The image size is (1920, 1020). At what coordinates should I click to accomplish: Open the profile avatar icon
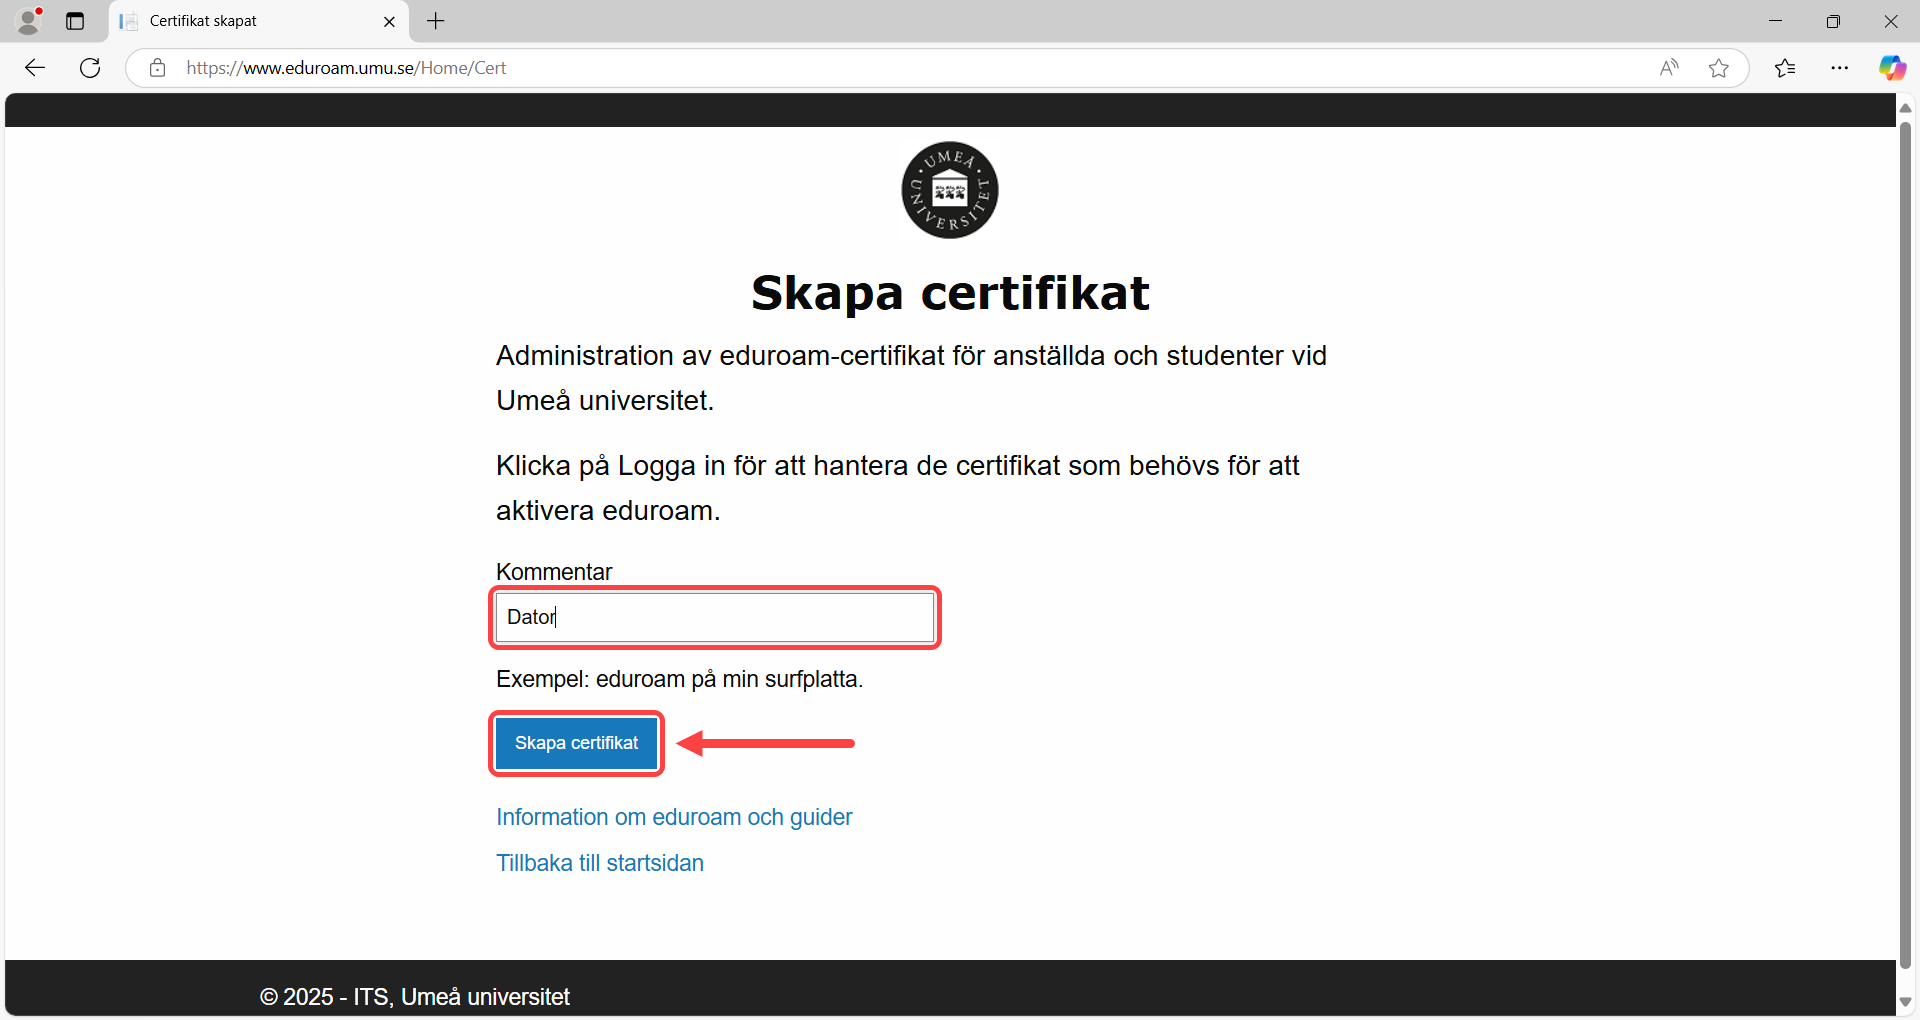coord(29,21)
